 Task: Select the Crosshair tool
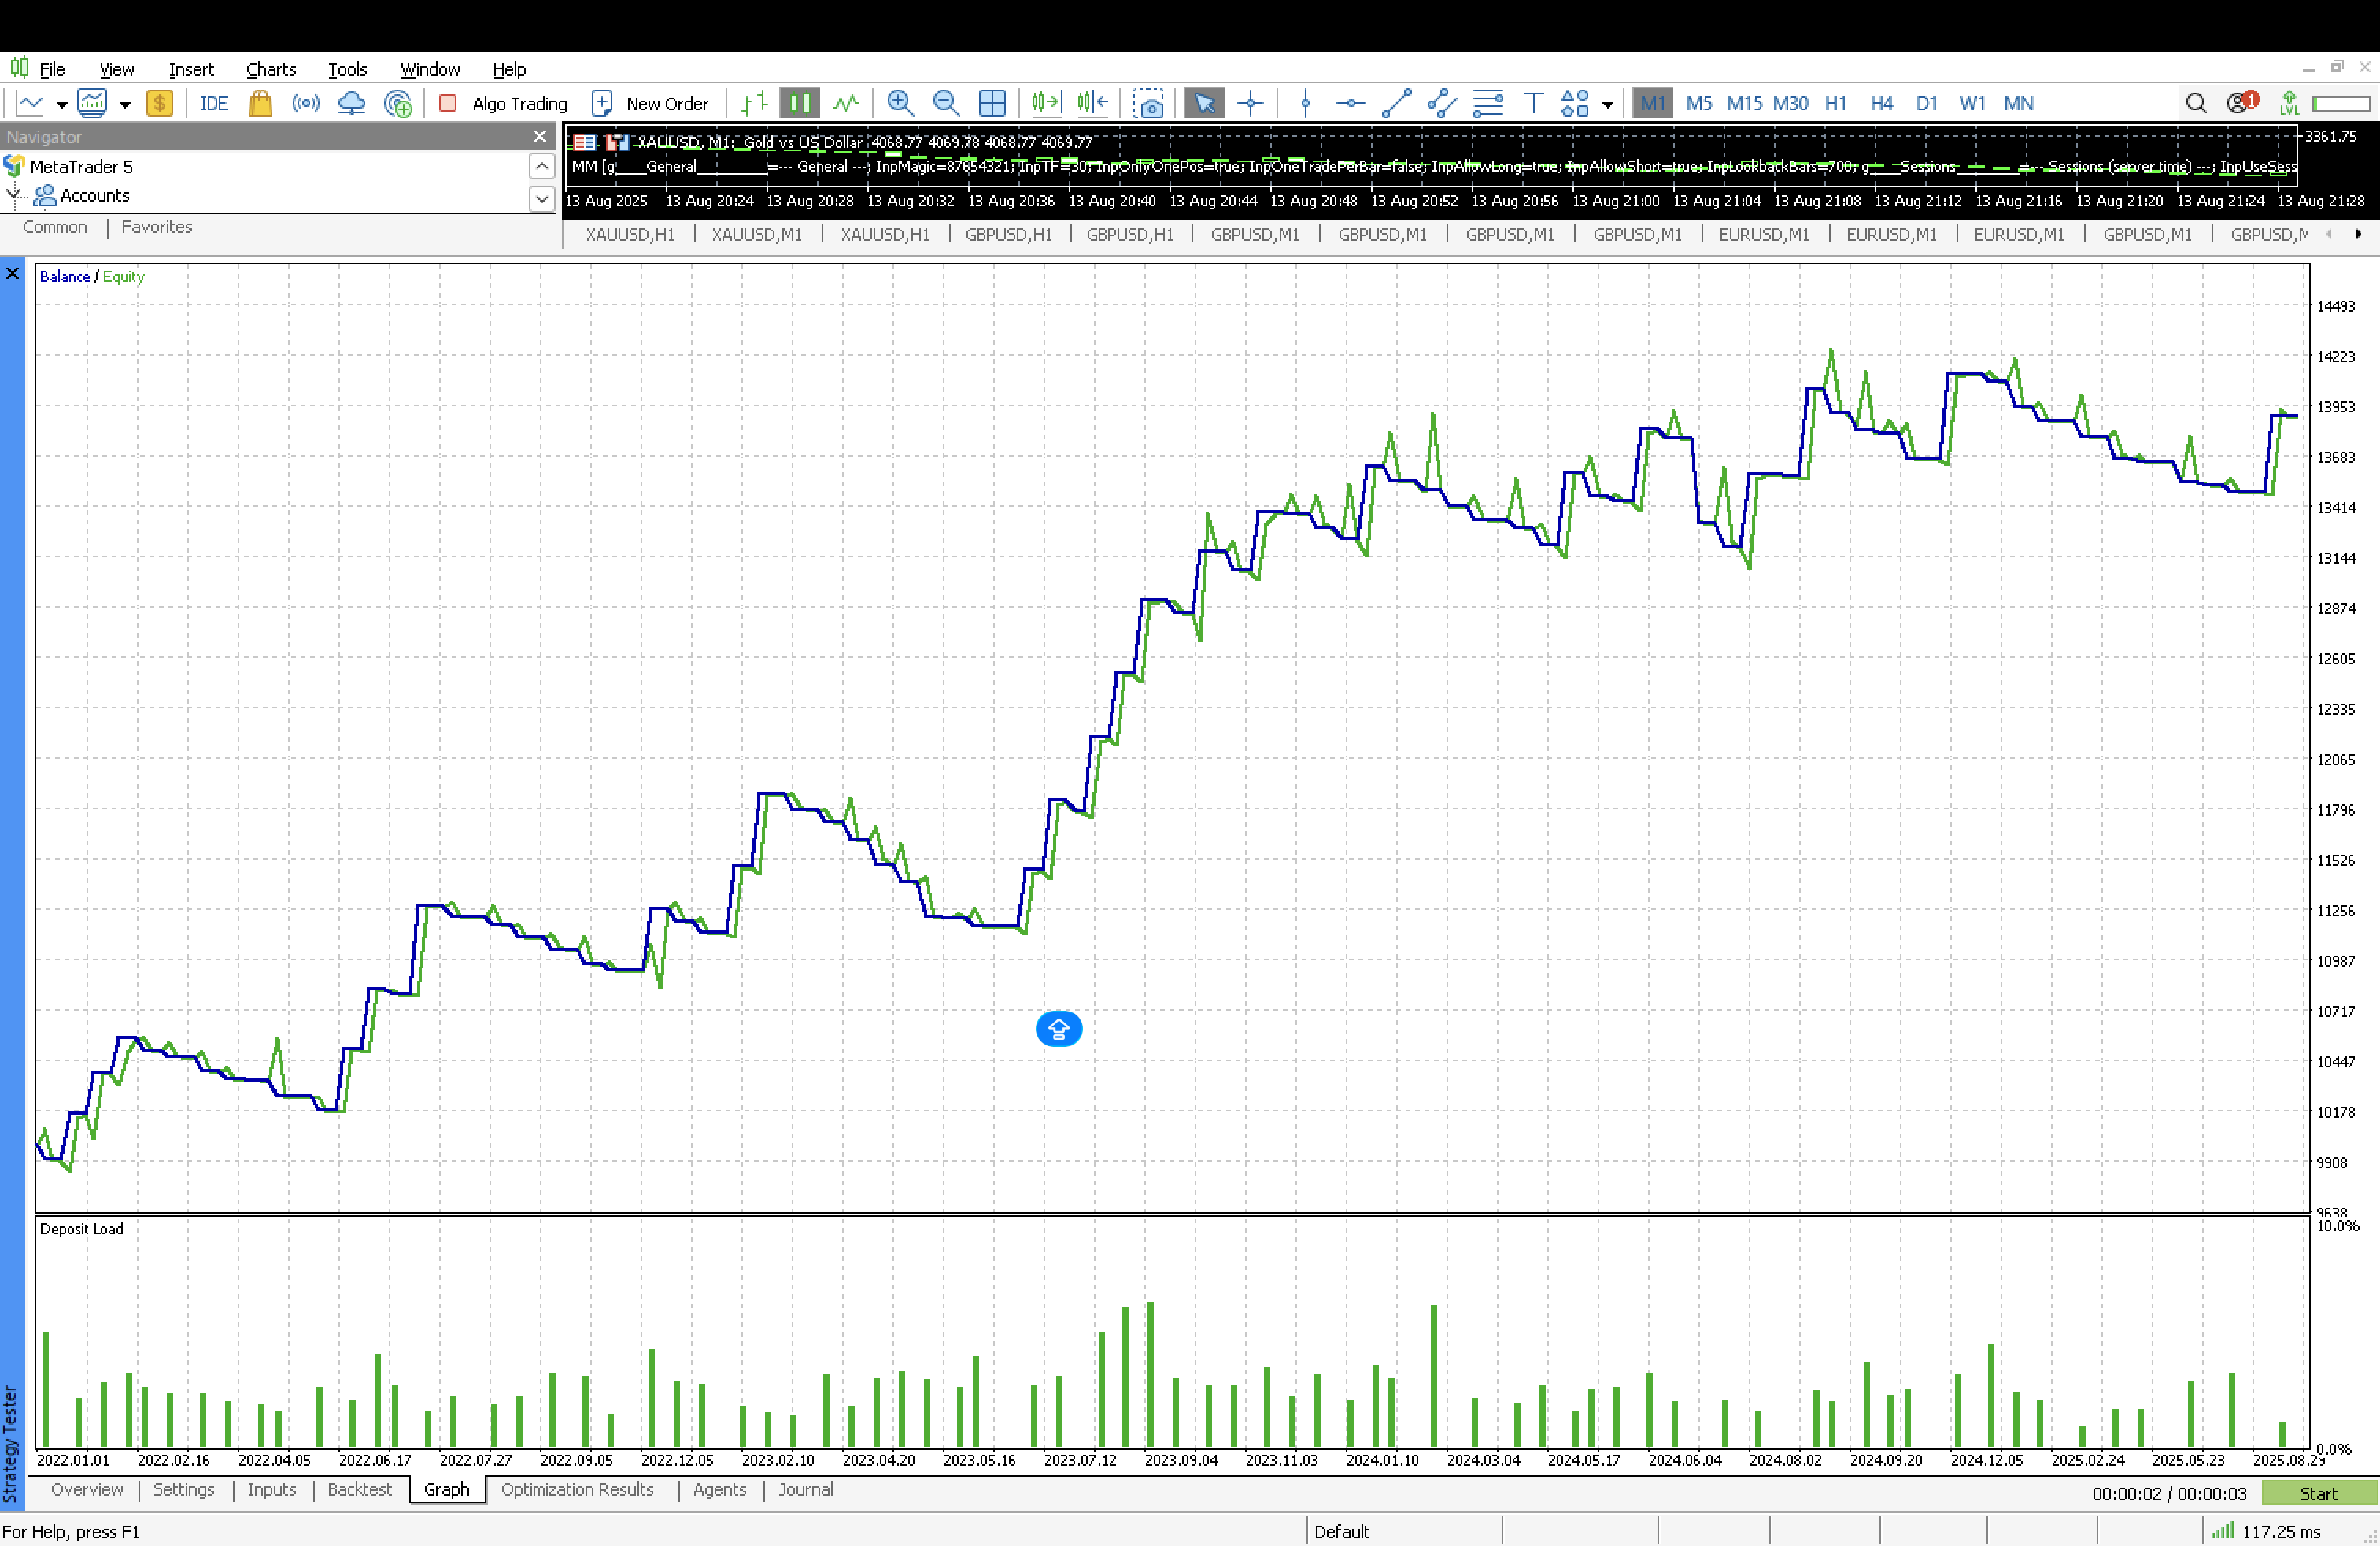1250,103
